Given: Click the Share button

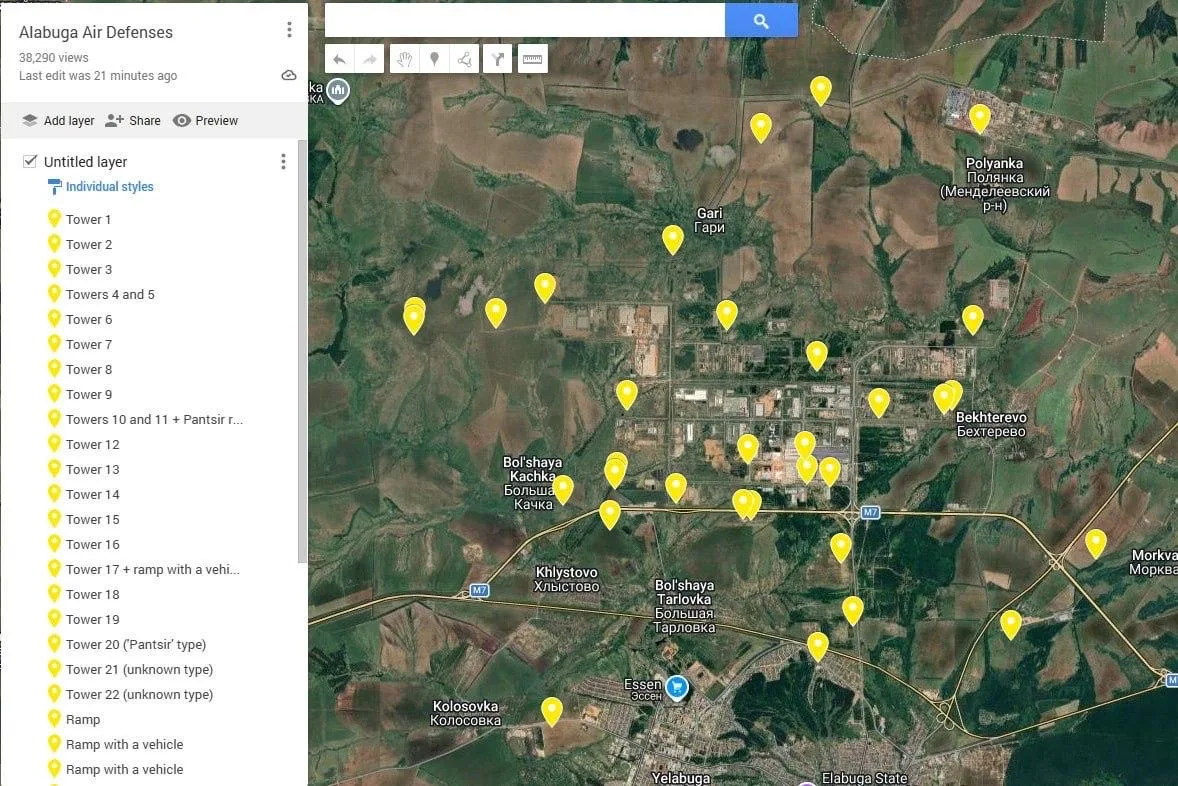Looking at the screenshot, I should point(133,120).
